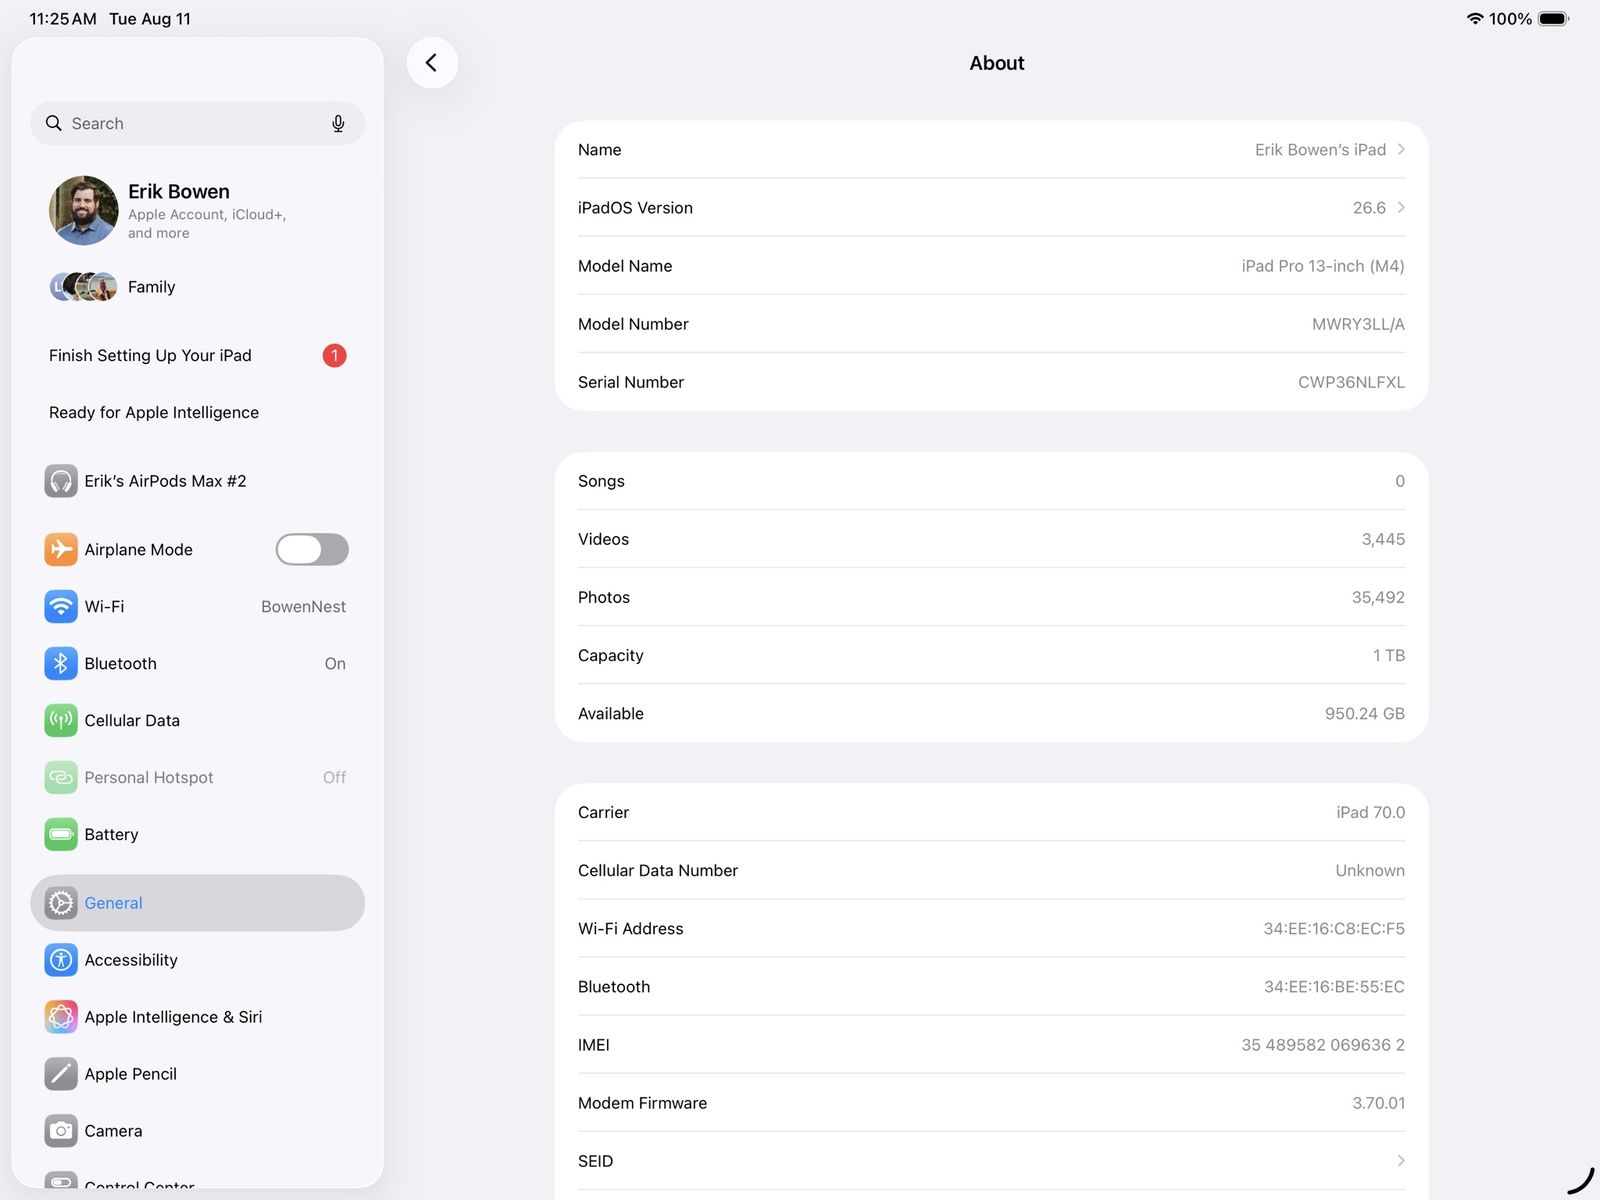1600x1200 pixels.
Task: Select the model number MWRY3LL/A
Action: coord(1358,324)
